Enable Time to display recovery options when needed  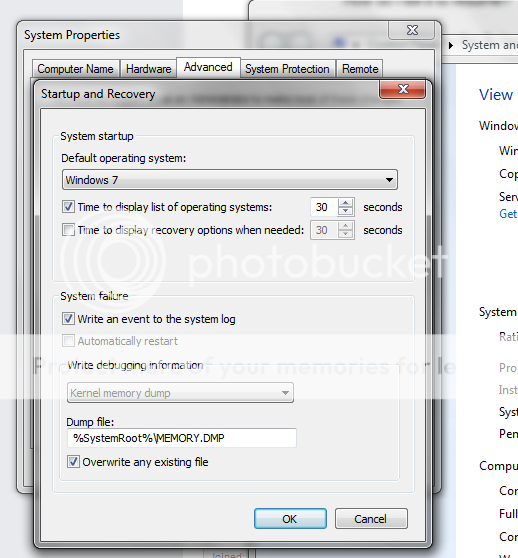pos(68,230)
